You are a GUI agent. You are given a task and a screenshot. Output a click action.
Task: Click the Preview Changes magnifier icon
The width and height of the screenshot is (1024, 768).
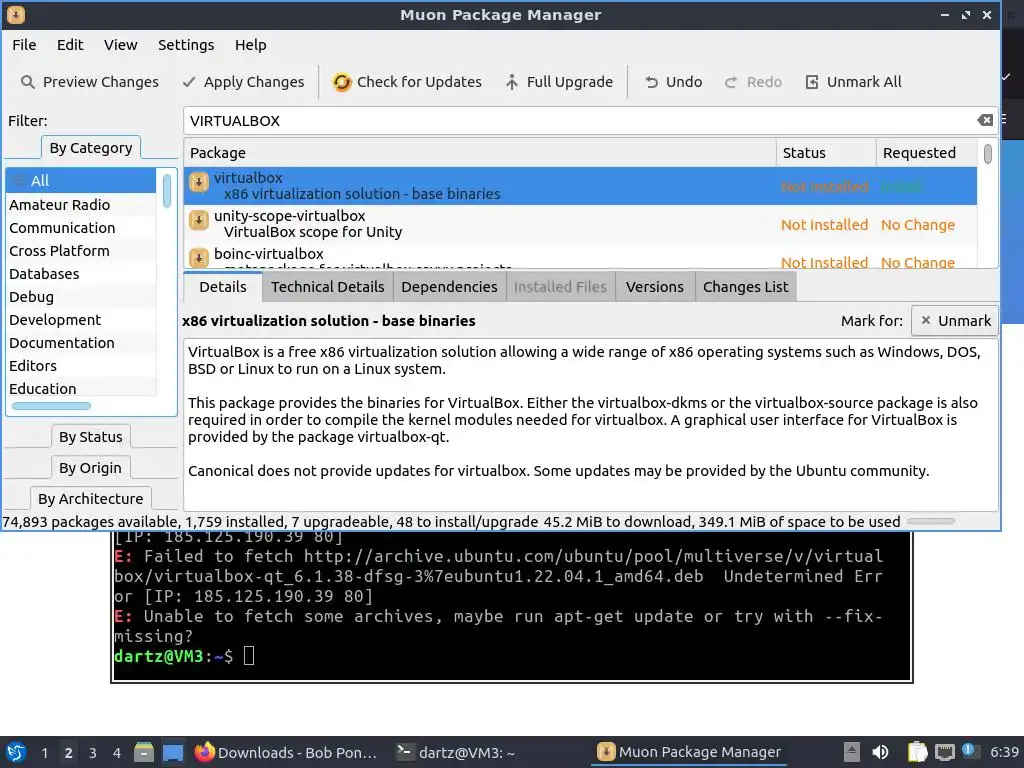(x=27, y=82)
